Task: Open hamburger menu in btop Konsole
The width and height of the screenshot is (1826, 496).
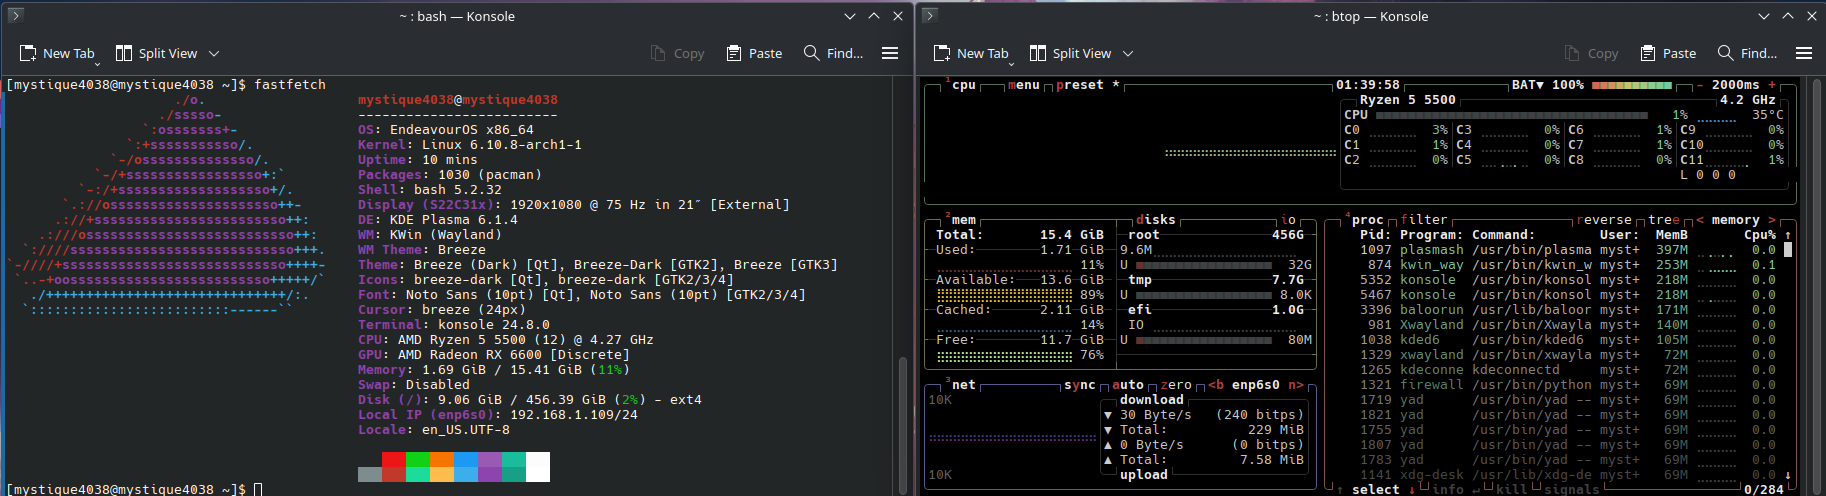Action: click(1804, 53)
